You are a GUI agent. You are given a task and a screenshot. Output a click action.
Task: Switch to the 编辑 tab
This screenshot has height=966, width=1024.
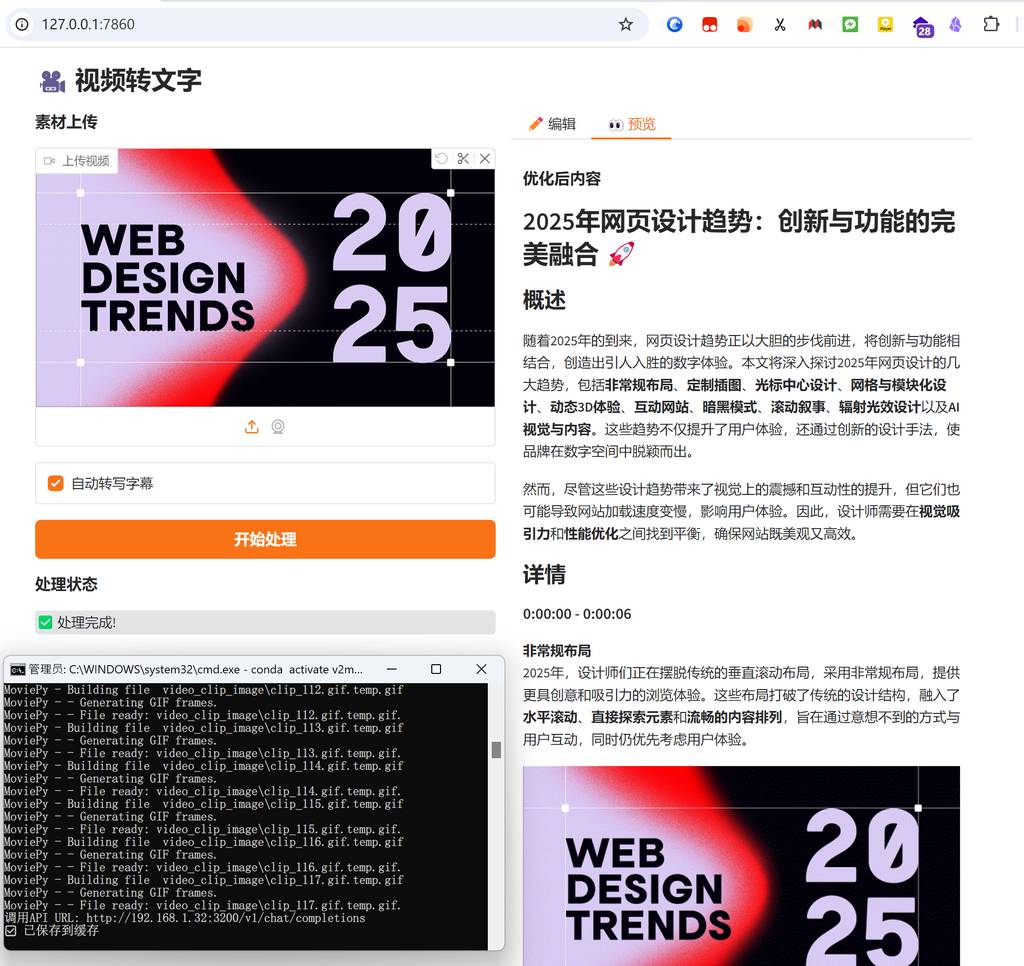(x=551, y=124)
